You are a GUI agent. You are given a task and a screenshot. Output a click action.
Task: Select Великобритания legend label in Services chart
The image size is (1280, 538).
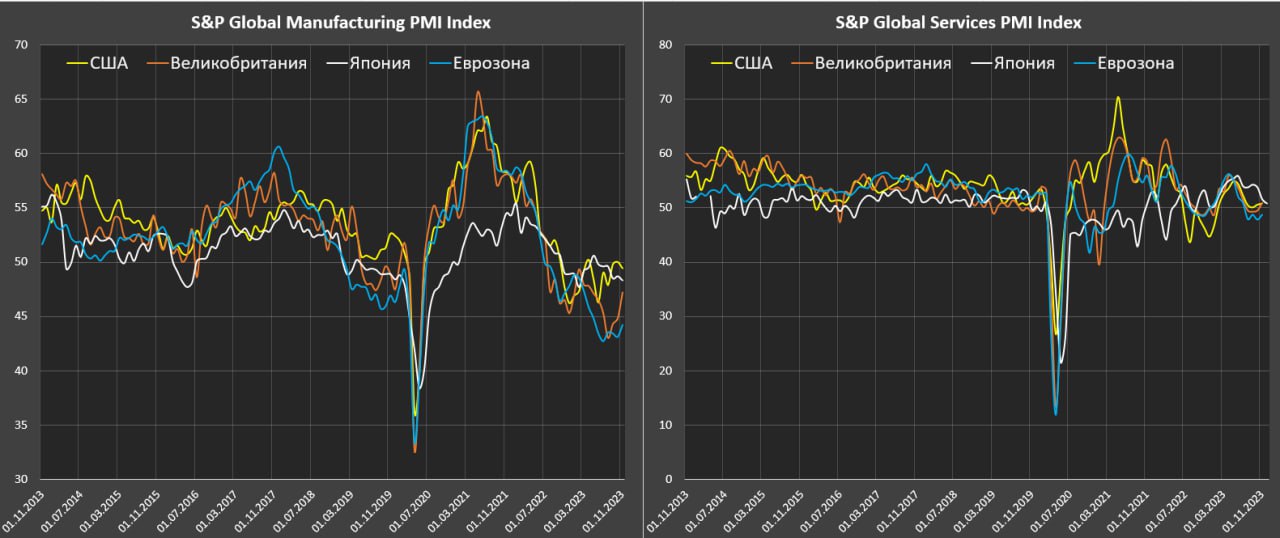point(882,64)
